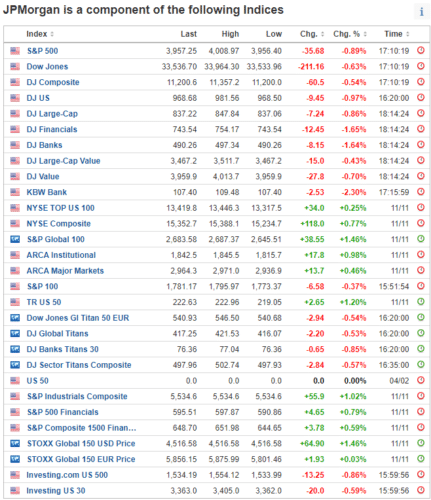Click the Last column header
431x500 pixels.
click(x=188, y=34)
